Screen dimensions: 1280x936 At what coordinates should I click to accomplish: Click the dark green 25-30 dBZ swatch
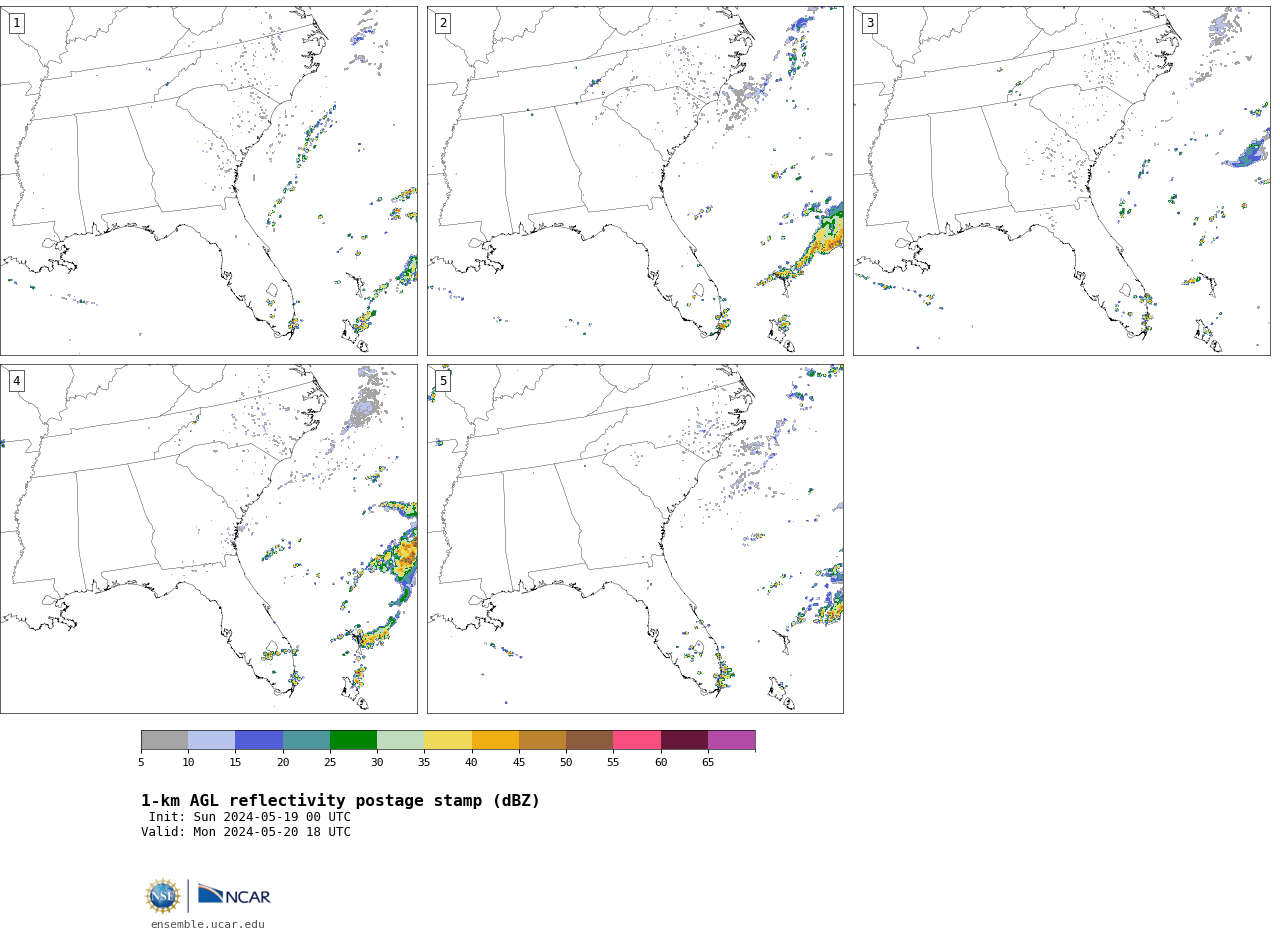(353, 740)
